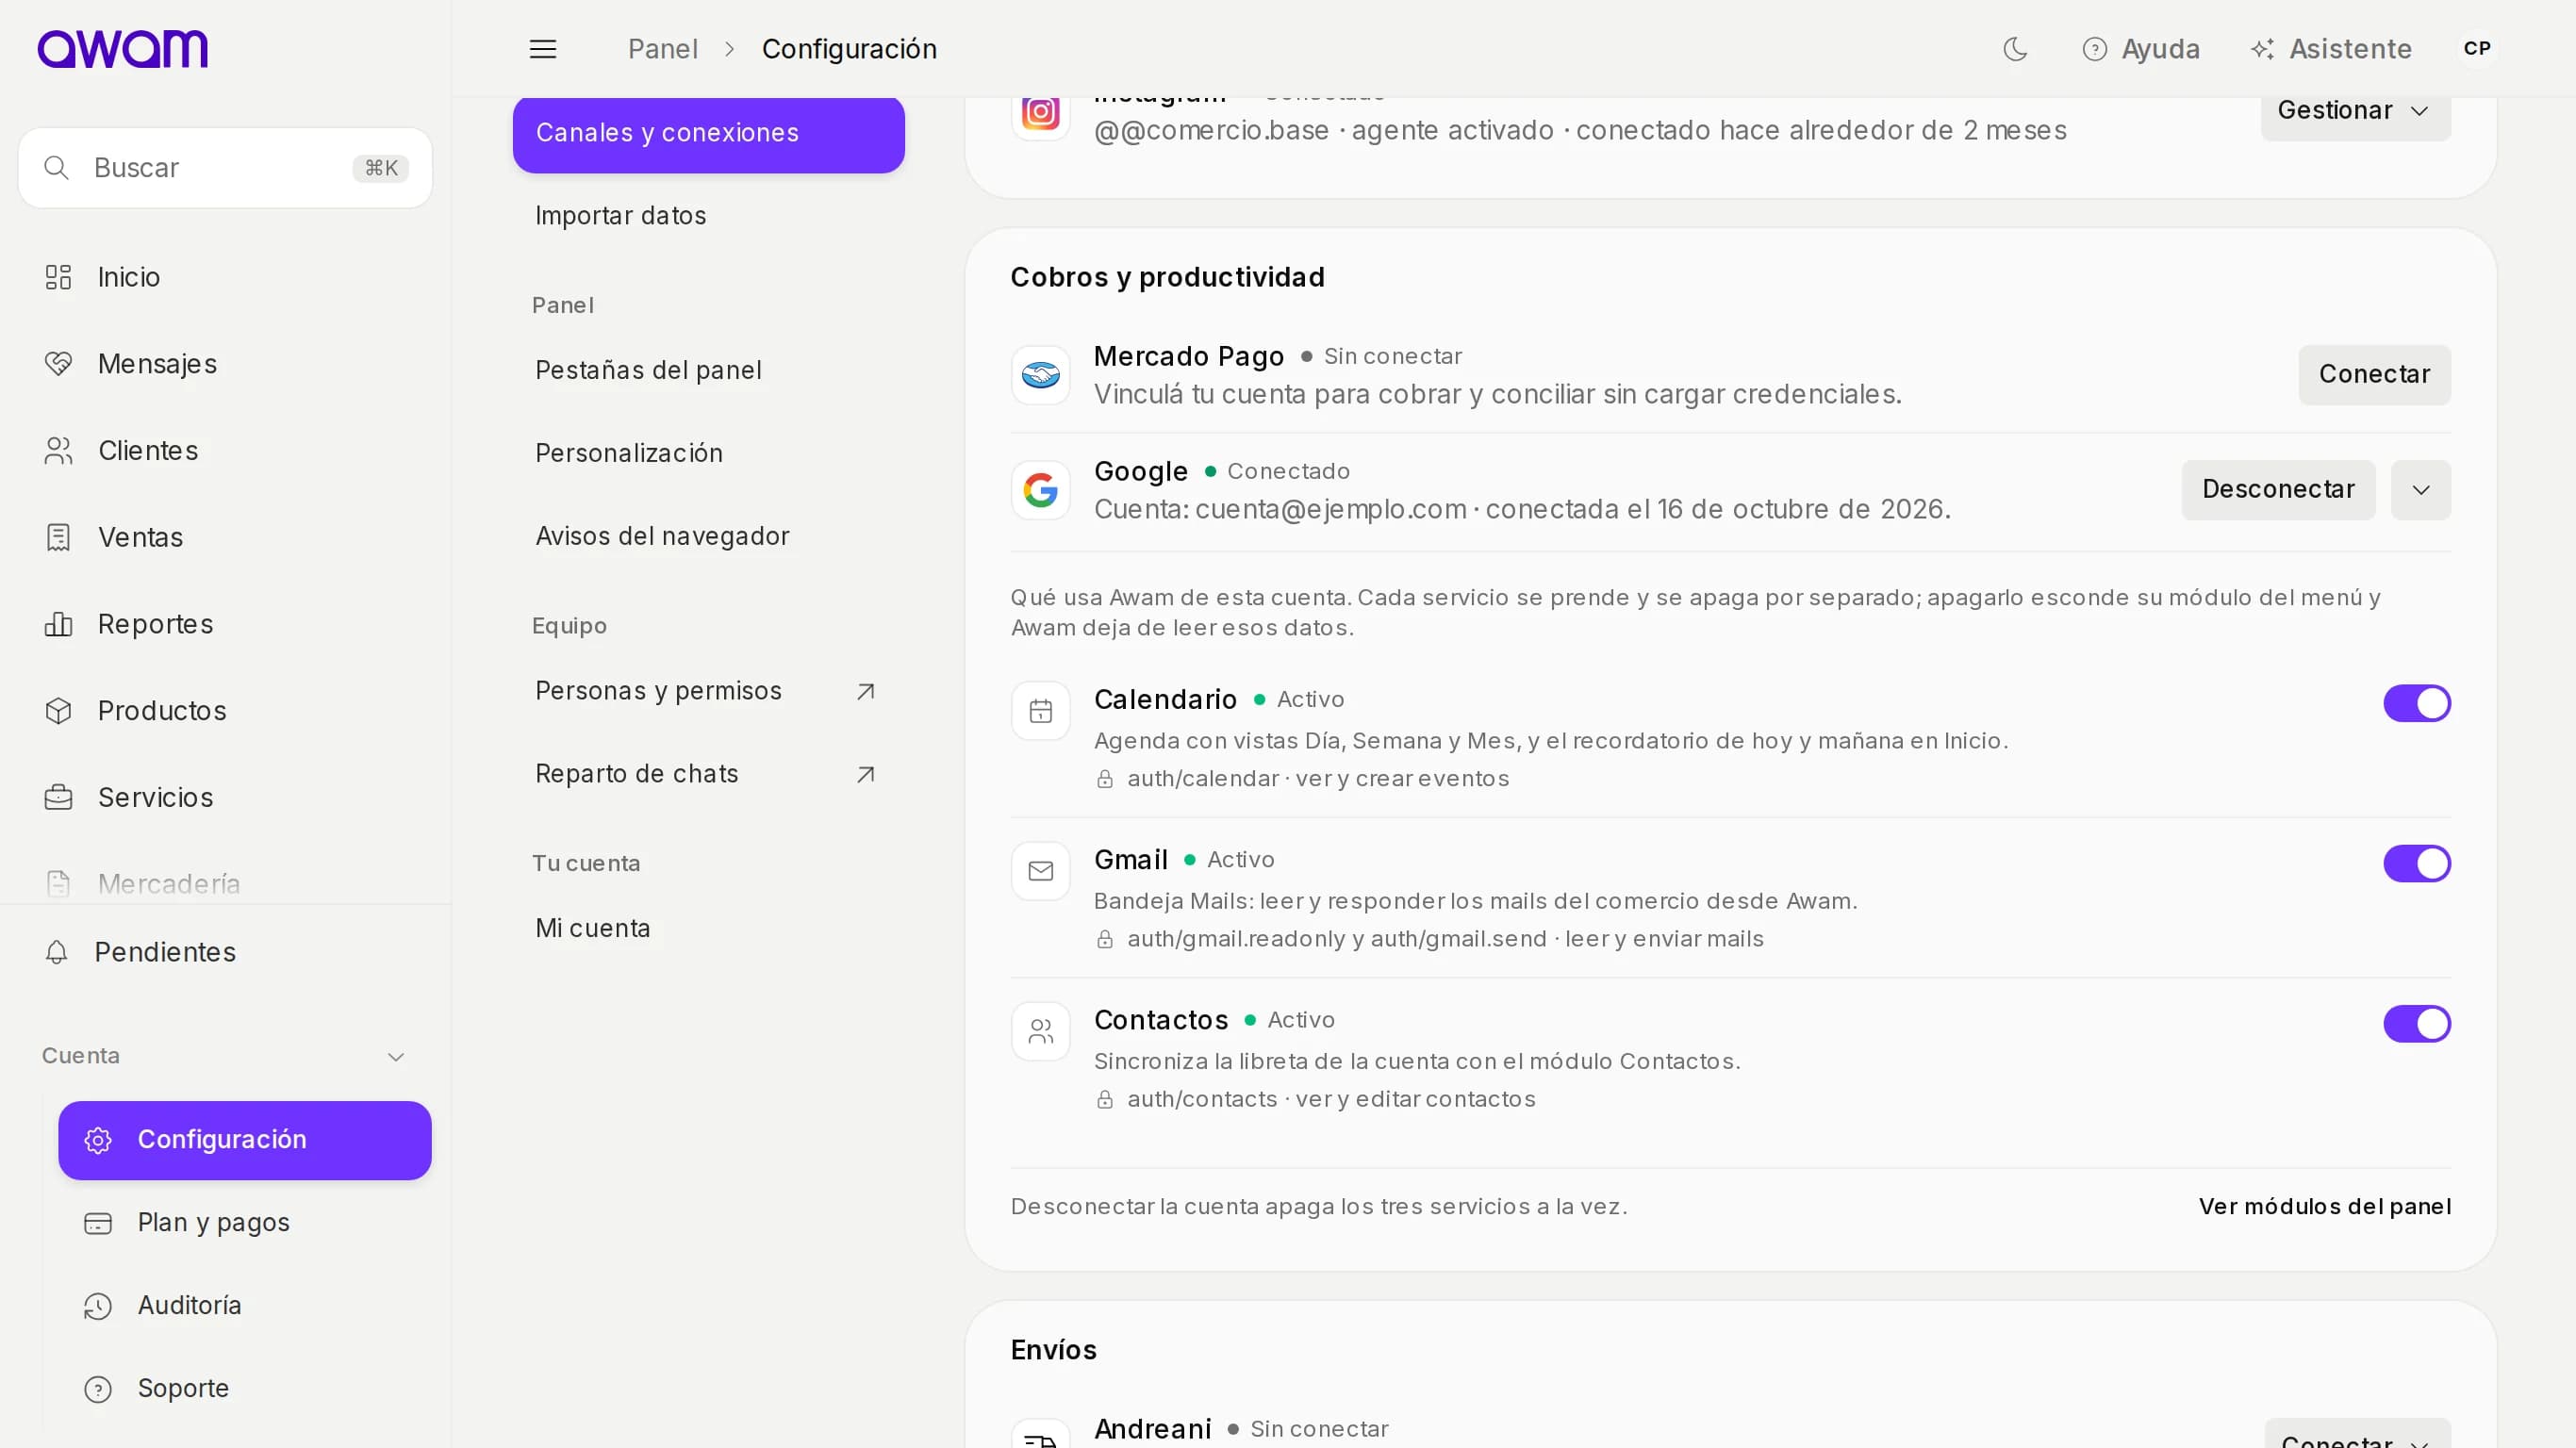Toggle the Contactos service switch

[2417, 1024]
